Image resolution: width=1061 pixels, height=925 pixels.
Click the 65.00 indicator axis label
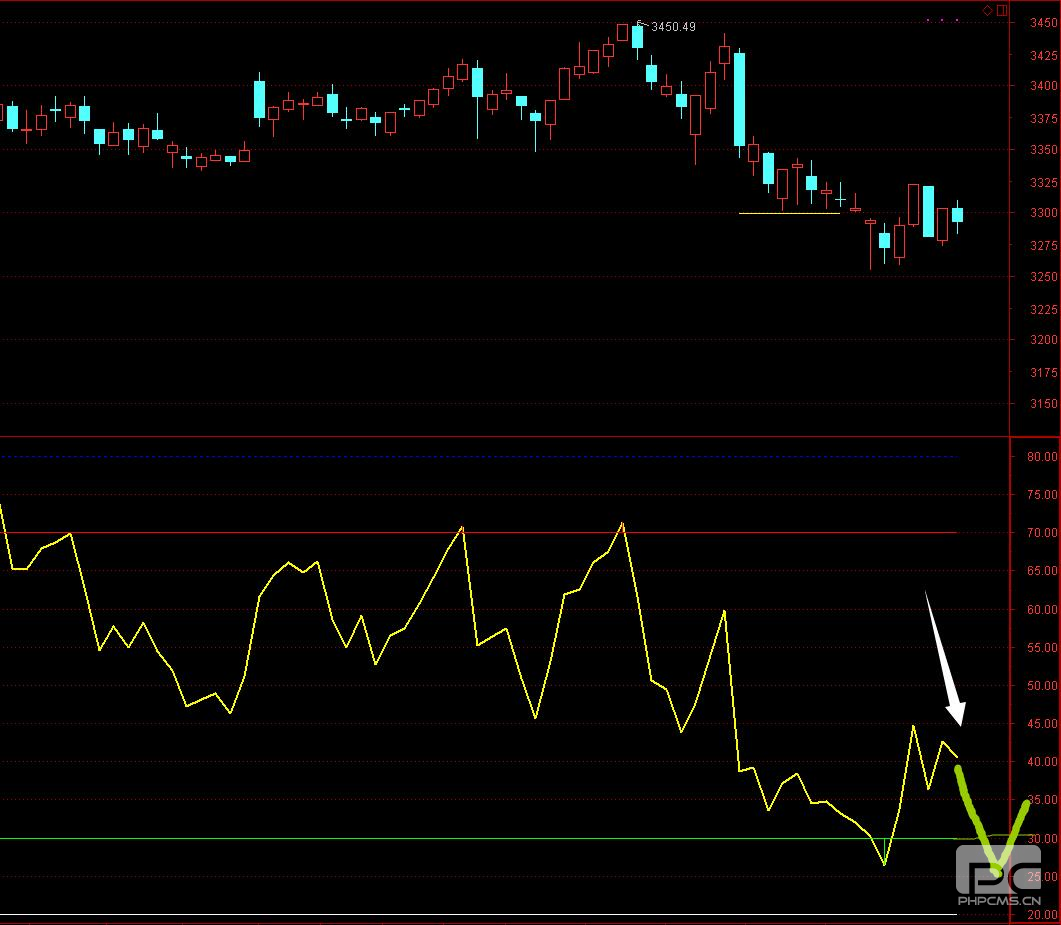point(1042,570)
